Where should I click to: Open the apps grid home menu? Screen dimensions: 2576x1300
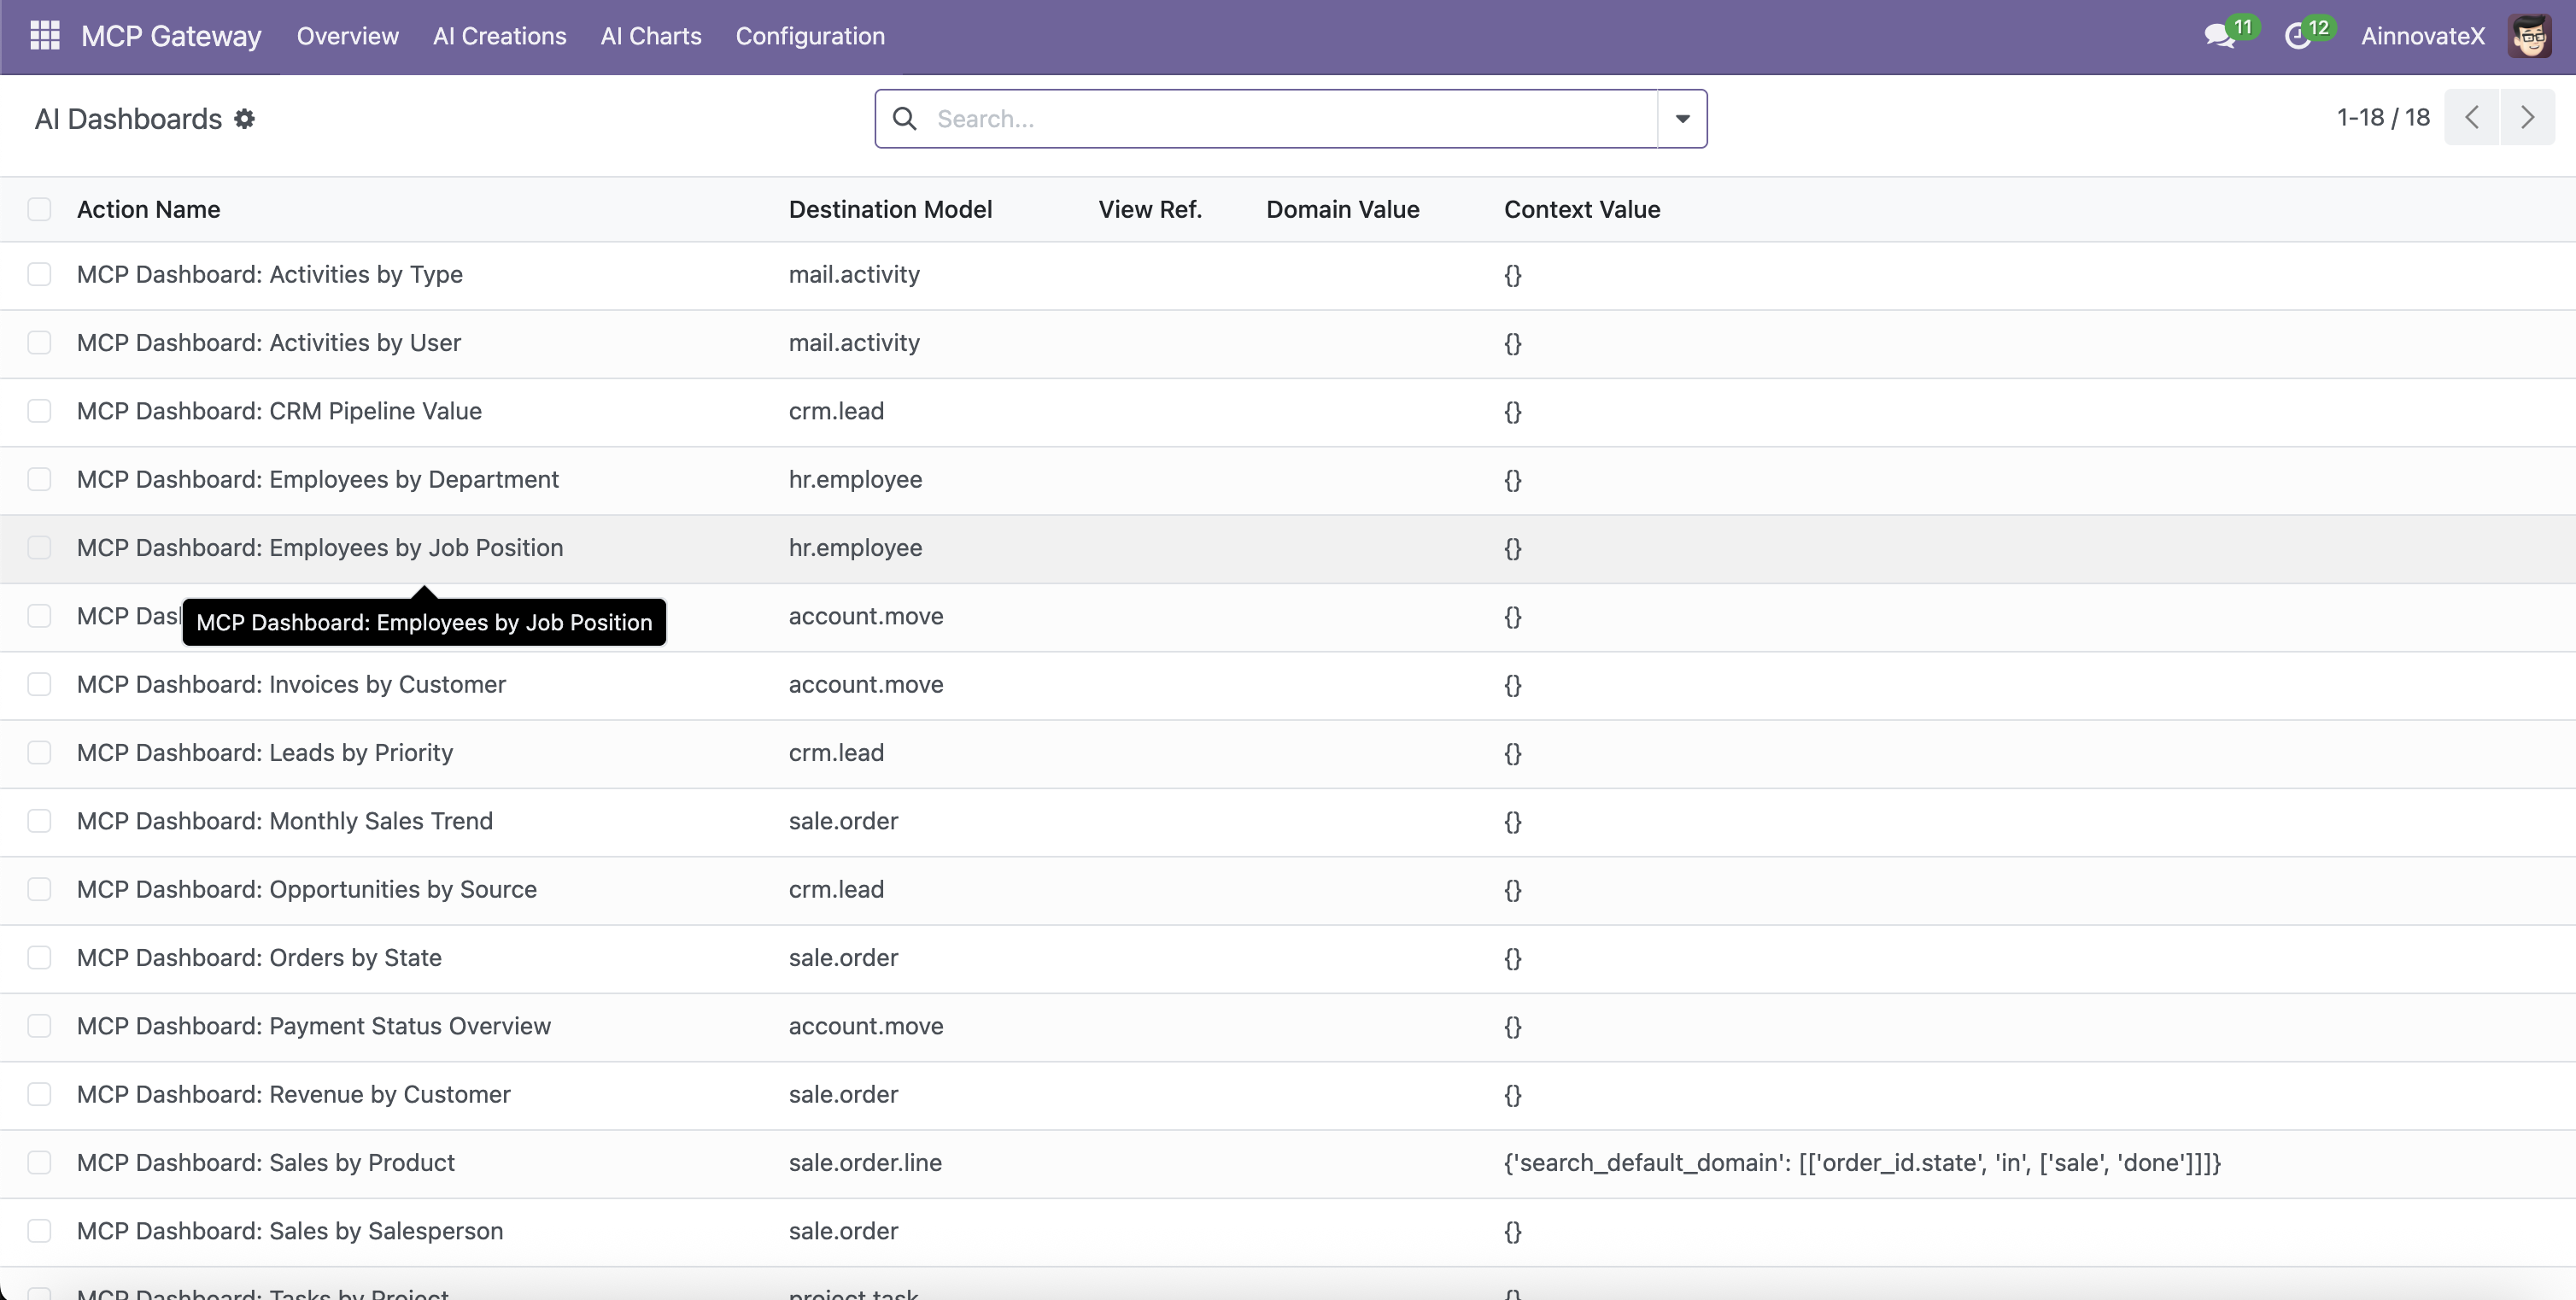[x=45, y=36]
